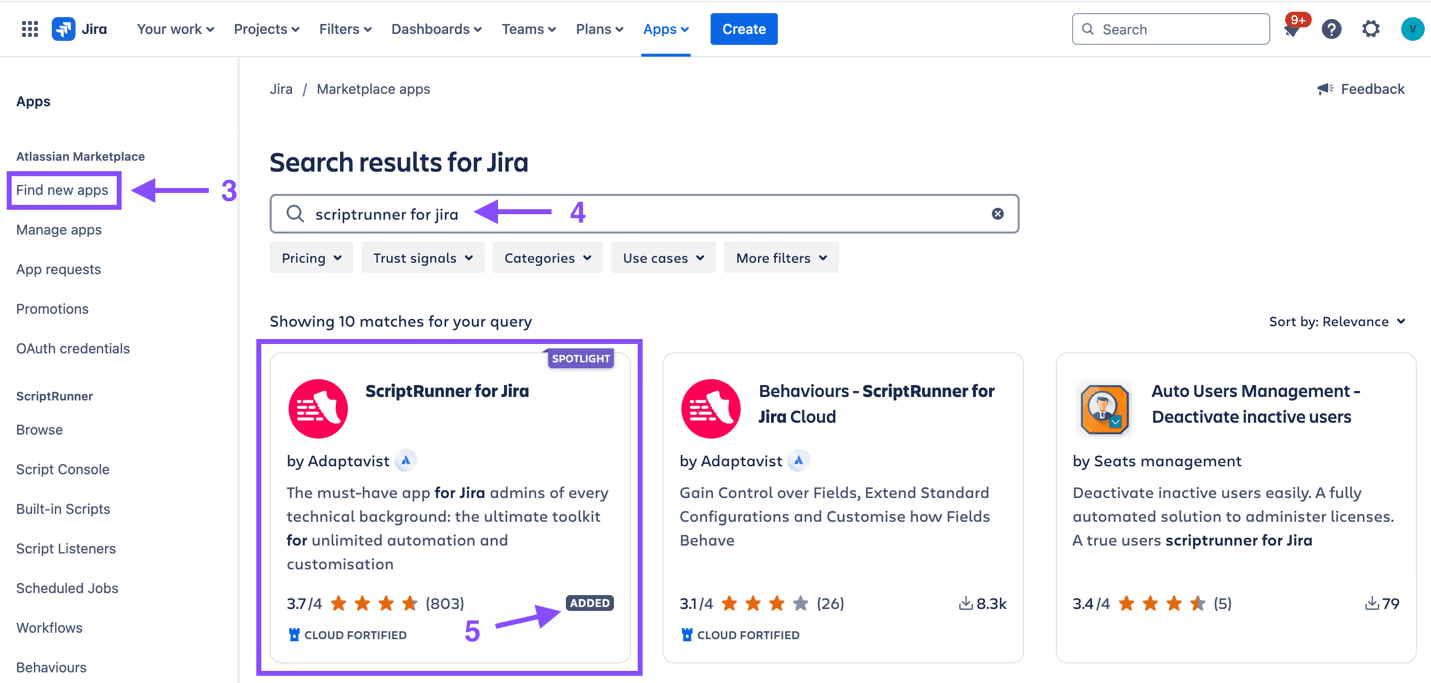Open help using the question mark icon

pos(1331,28)
